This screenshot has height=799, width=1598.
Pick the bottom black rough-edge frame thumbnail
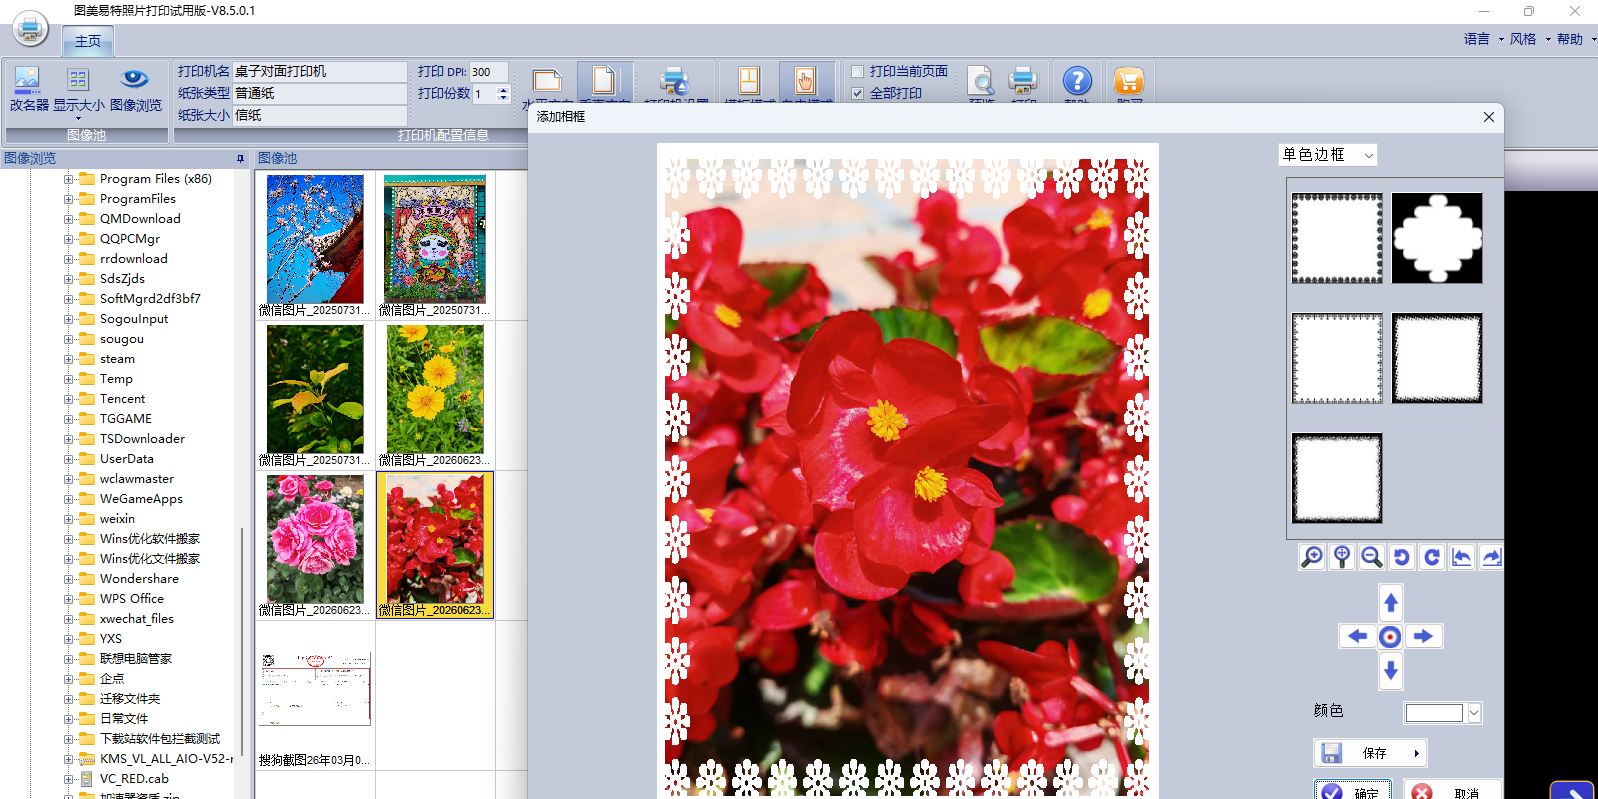click(x=1337, y=478)
